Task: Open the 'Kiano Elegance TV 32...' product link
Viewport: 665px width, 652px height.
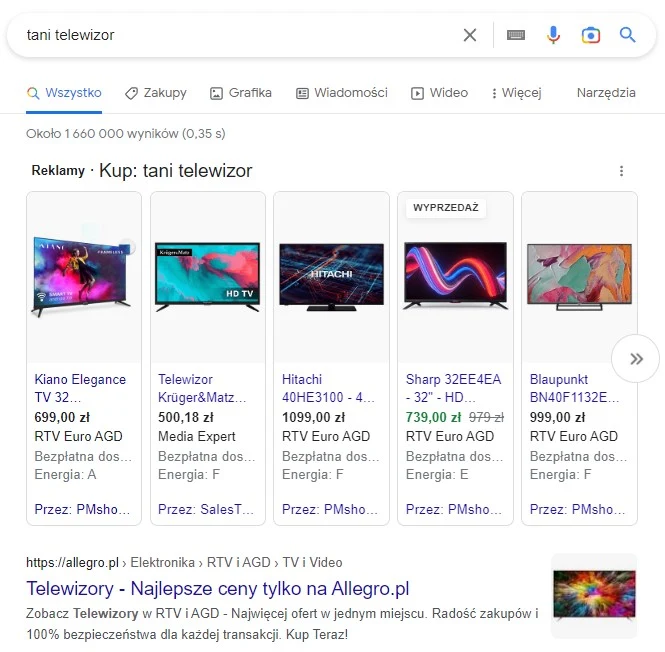Action: [80, 388]
